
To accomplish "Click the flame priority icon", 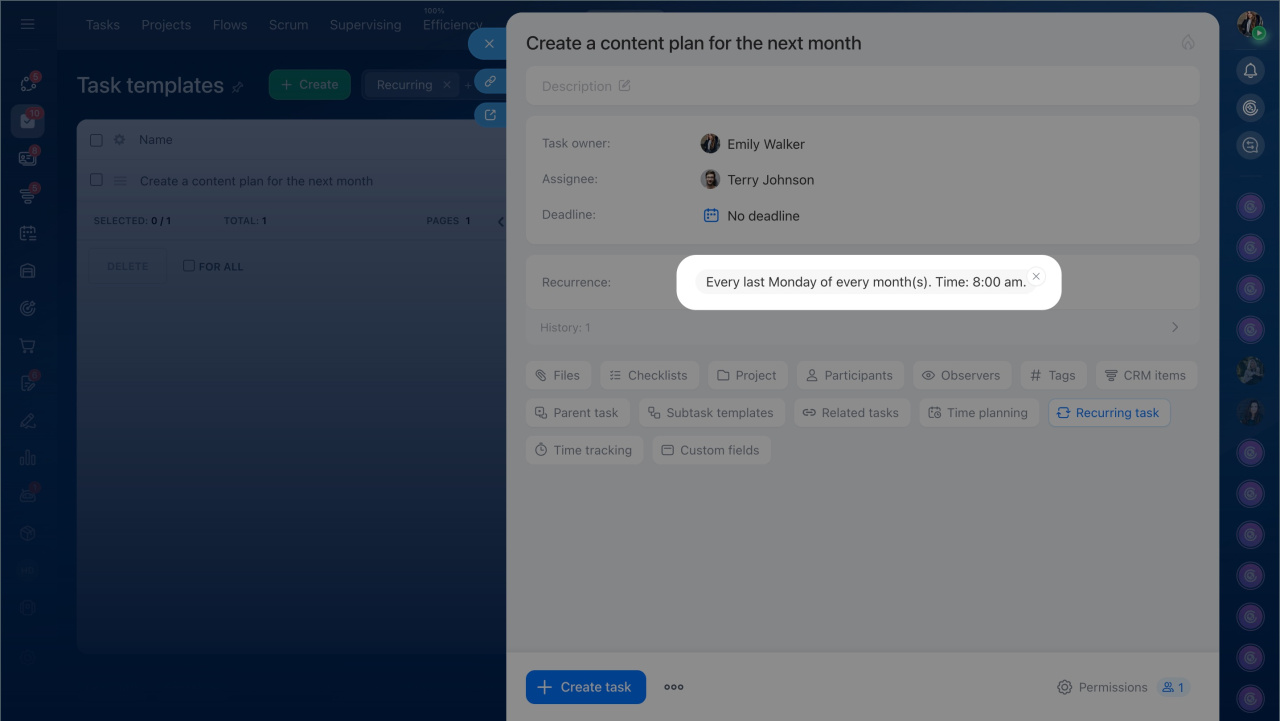I will [x=1188, y=42].
